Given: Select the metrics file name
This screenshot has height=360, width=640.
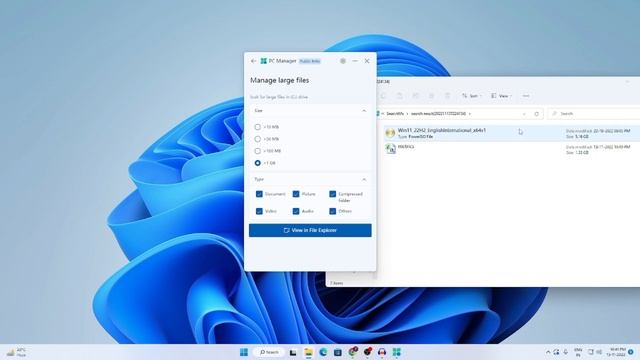Looking at the screenshot, I should pyautogui.click(x=406, y=147).
